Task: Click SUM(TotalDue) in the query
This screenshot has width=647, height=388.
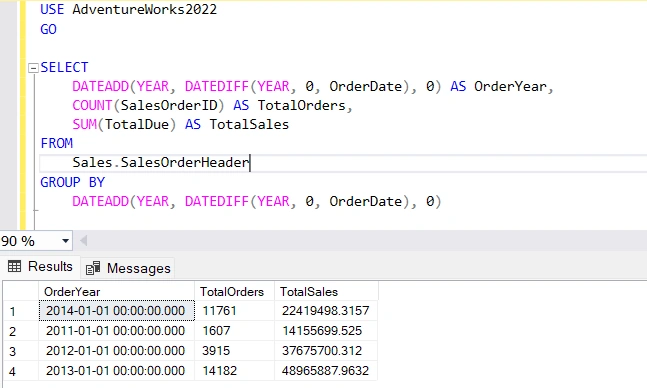Action: [124, 125]
